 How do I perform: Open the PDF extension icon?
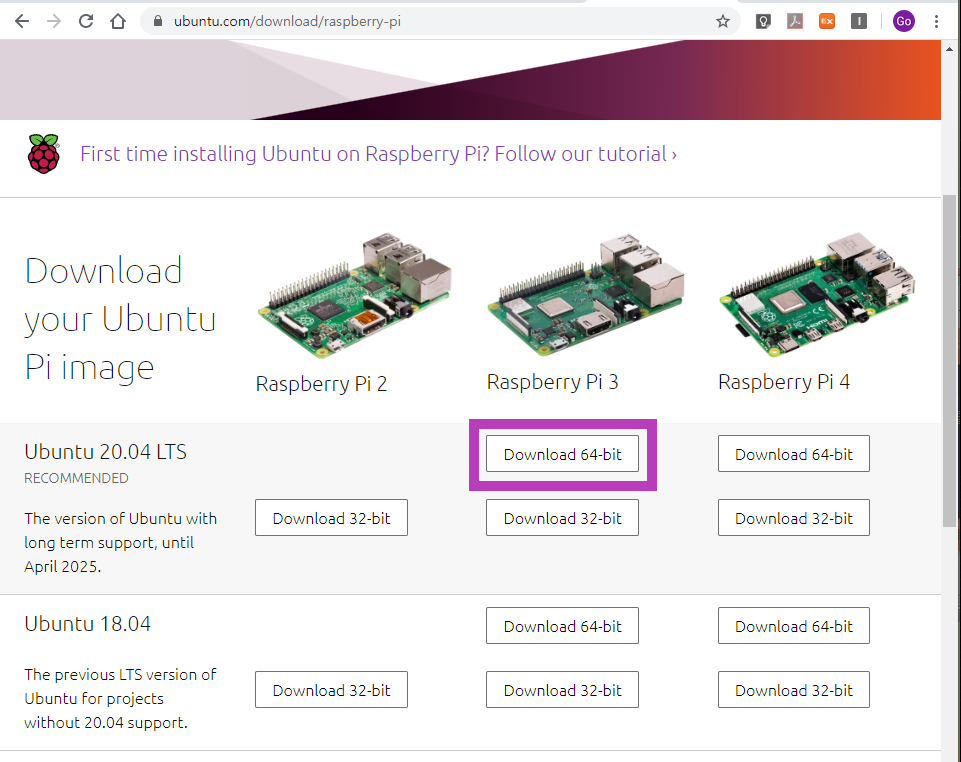point(795,21)
